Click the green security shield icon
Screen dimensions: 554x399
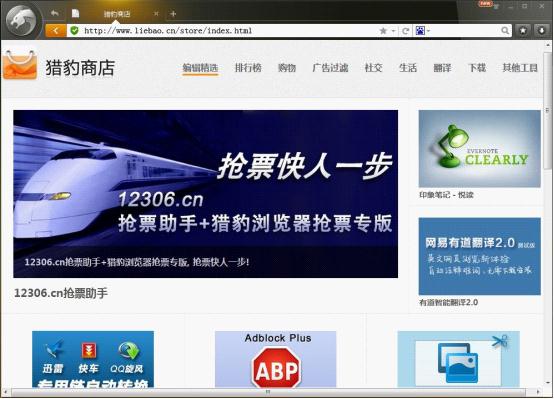point(74,31)
